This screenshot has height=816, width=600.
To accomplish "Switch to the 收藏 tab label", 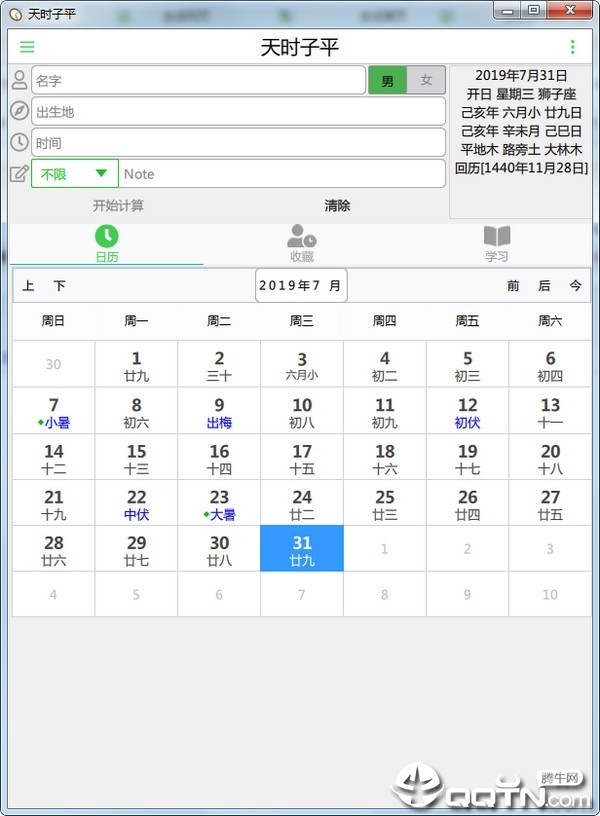I will click(302, 257).
